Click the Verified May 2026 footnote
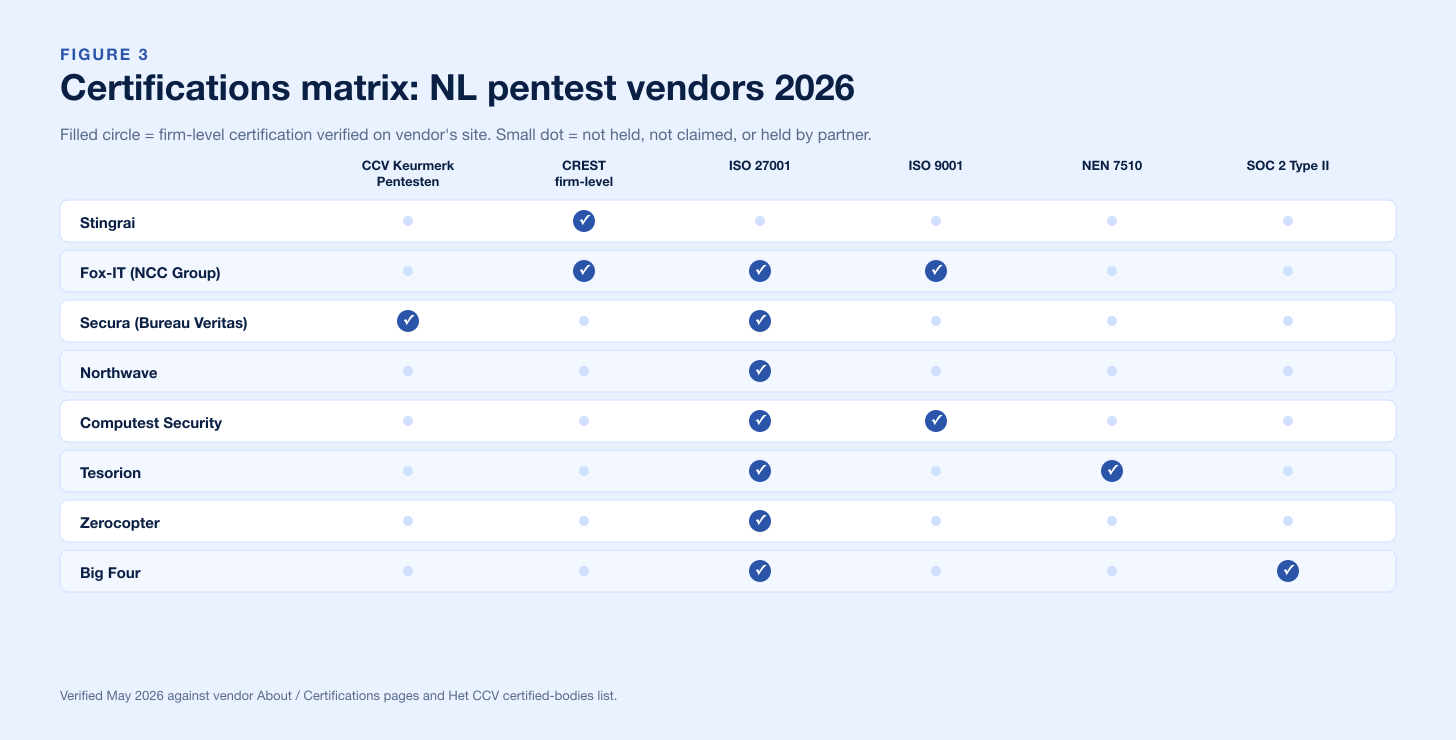The width and height of the screenshot is (1456, 740). tap(338, 695)
